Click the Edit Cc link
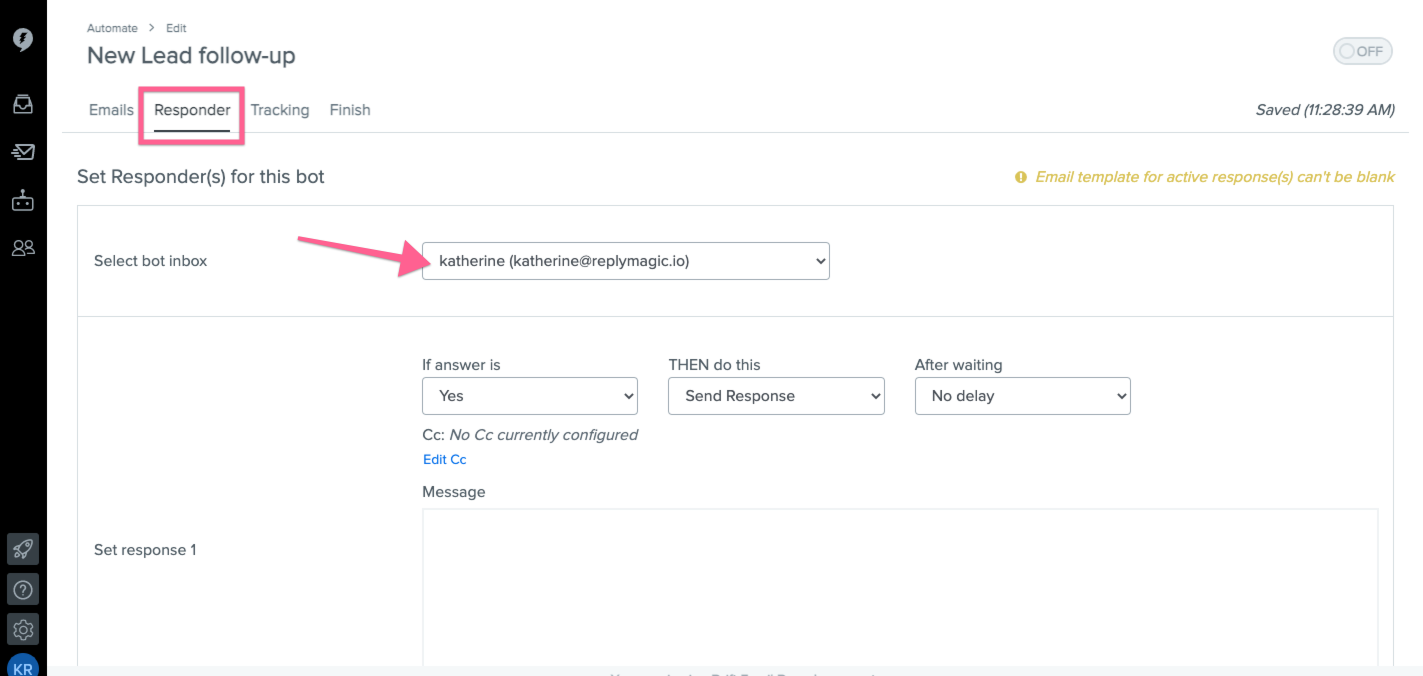The height and width of the screenshot is (676, 1423). (x=445, y=460)
